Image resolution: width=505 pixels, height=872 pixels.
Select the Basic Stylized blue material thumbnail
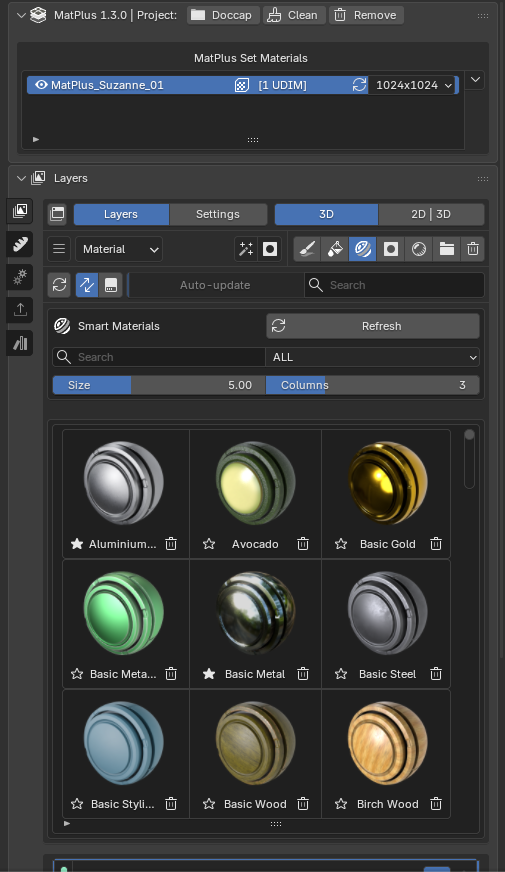[x=123, y=742]
